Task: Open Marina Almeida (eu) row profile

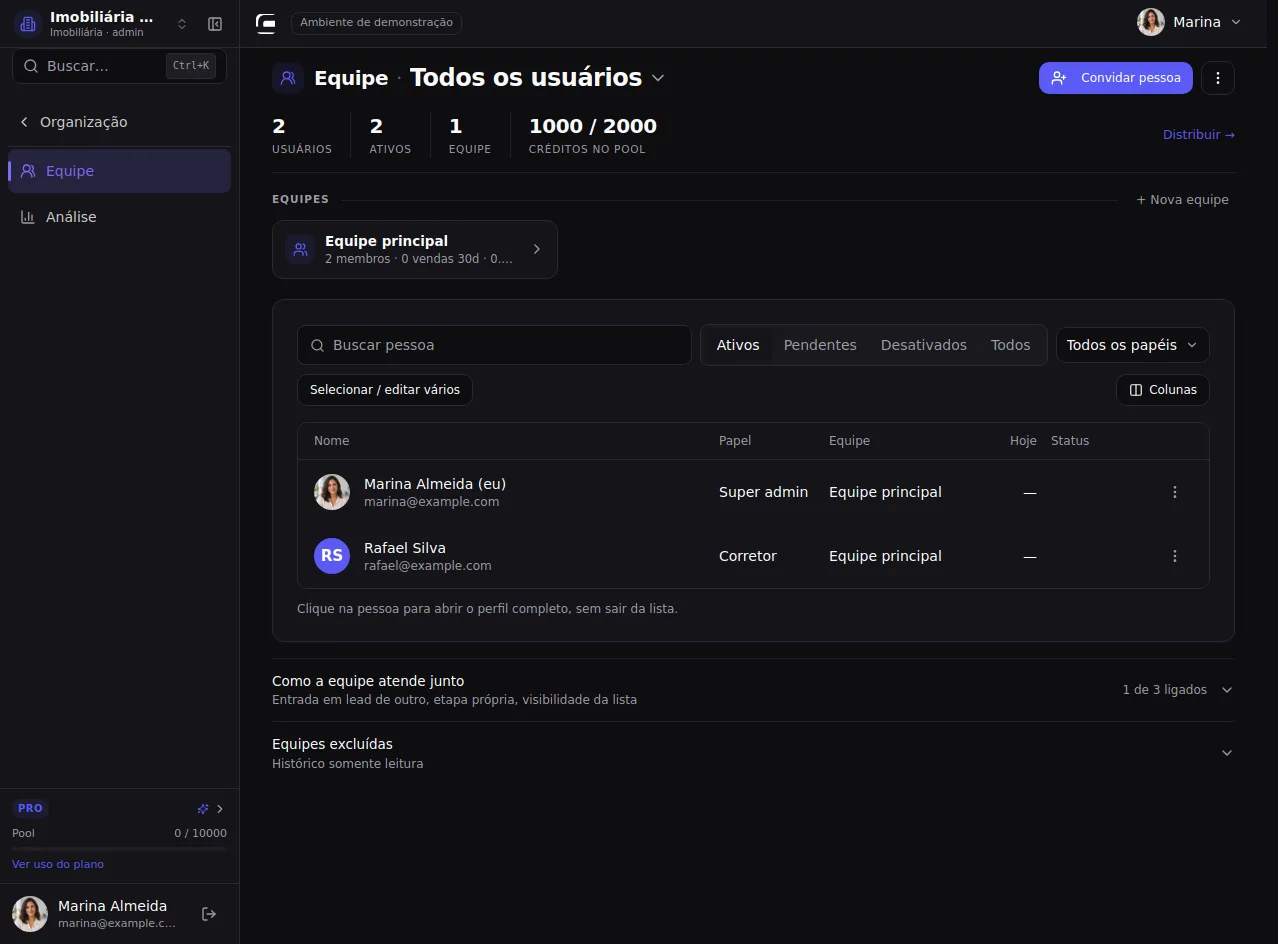Action: (753, 492)
